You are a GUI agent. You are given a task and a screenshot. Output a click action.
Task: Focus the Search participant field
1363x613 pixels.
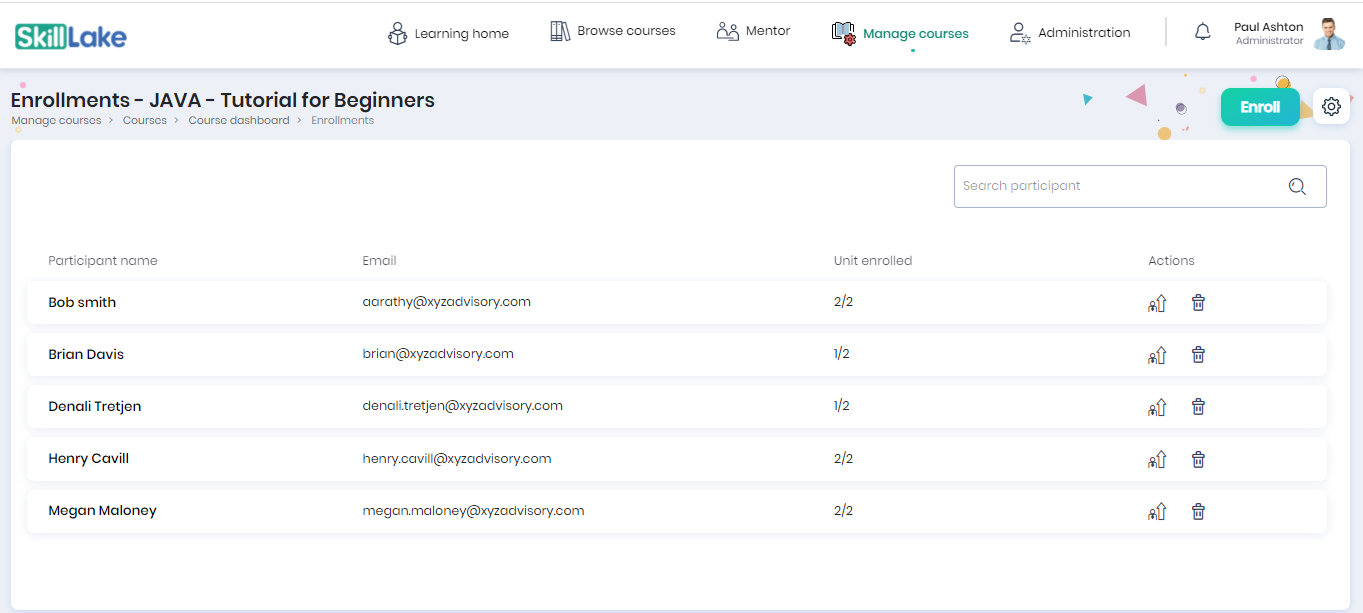(x=1140, y=186)
